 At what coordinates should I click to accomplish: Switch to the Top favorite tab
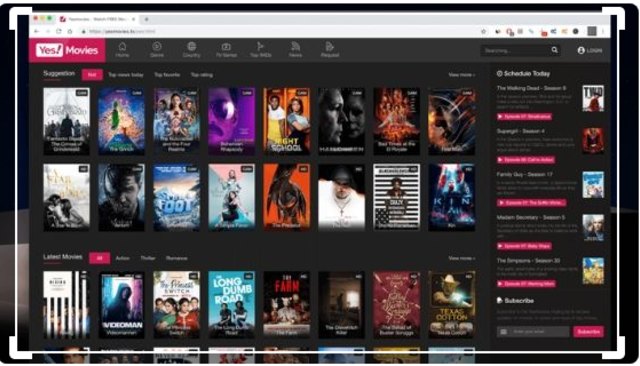click(167, 75)
